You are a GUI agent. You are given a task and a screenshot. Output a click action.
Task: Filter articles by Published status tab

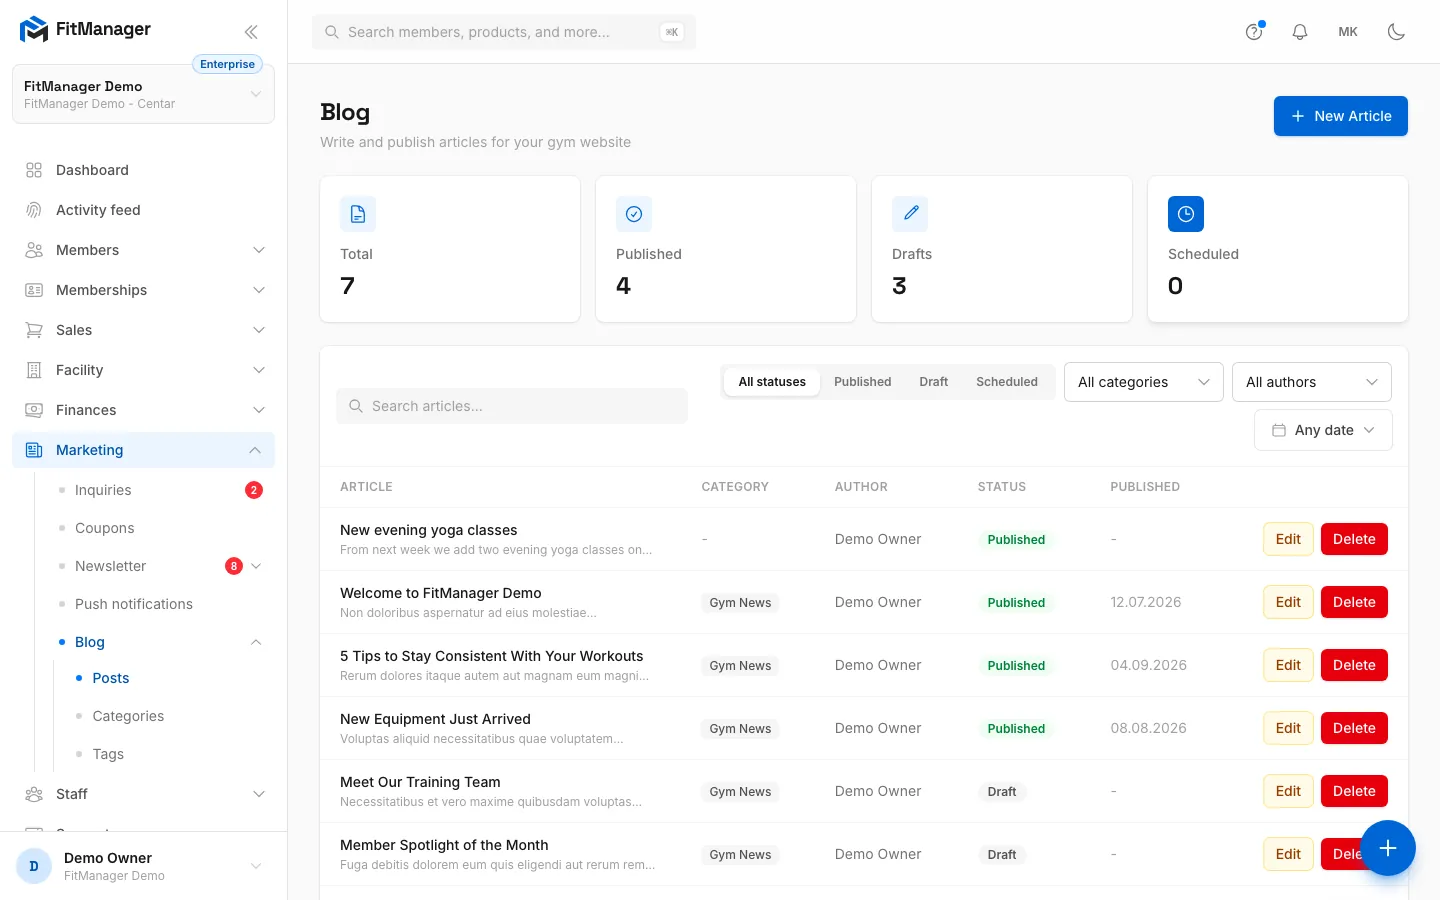pyautogui.click(x=862, y=382)
